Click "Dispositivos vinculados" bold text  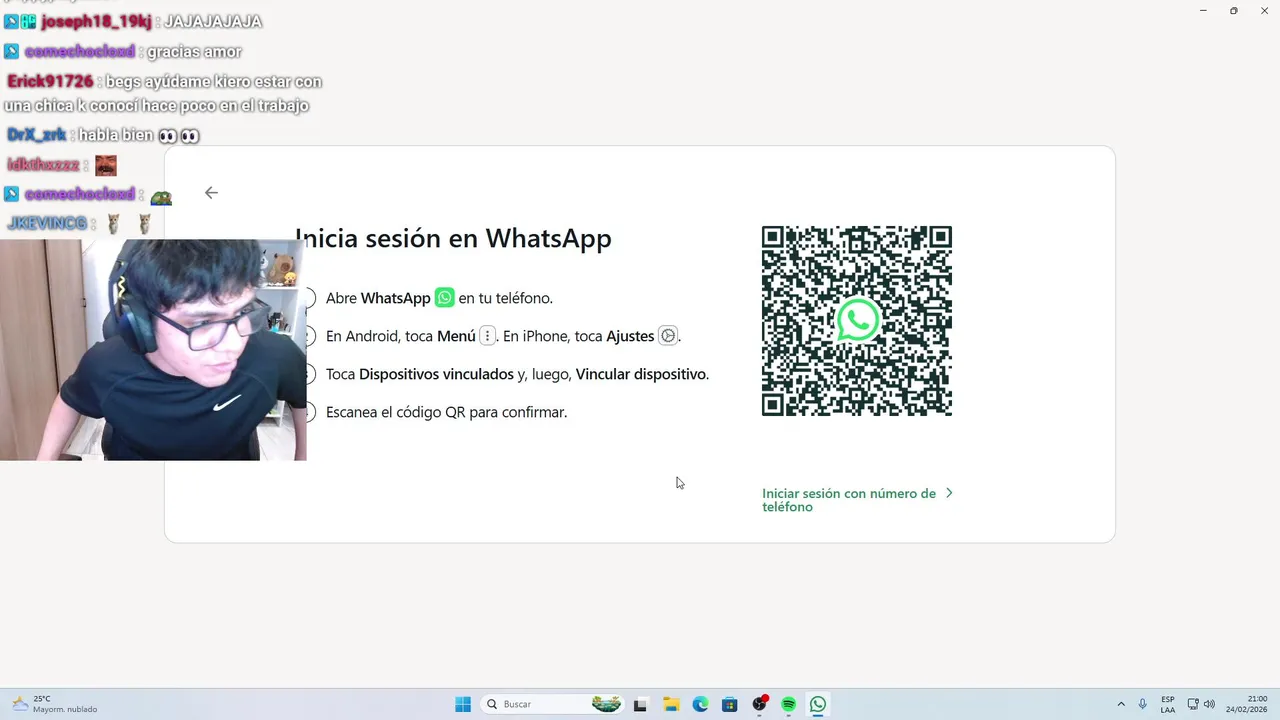point(436,374)
